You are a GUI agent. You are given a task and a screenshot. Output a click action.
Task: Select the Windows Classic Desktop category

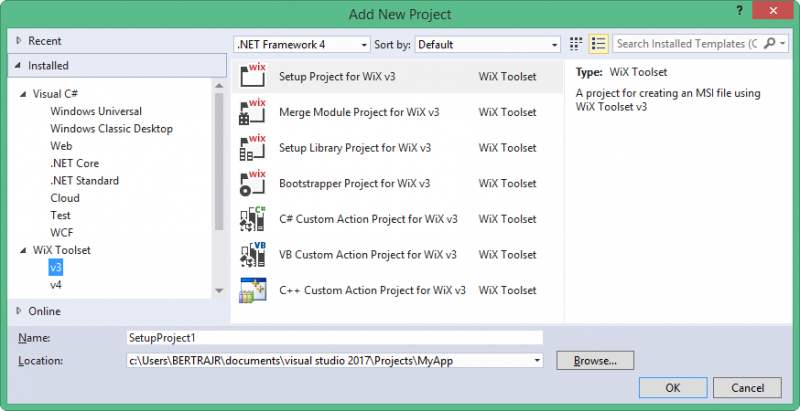click(x=111, y=129)
